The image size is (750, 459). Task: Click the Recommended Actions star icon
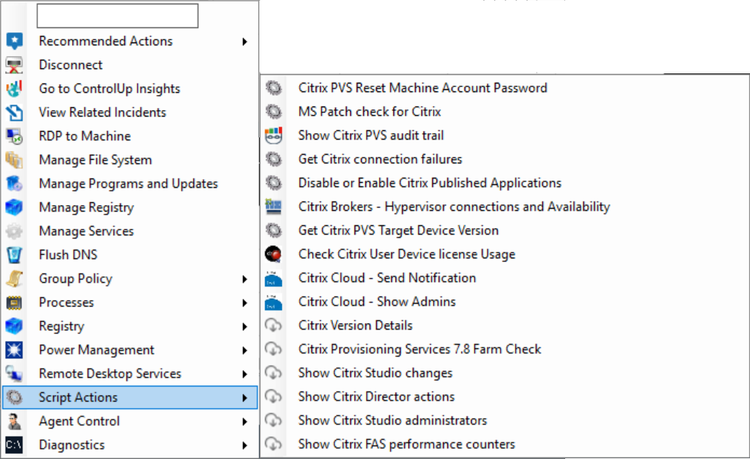(14, 41)
